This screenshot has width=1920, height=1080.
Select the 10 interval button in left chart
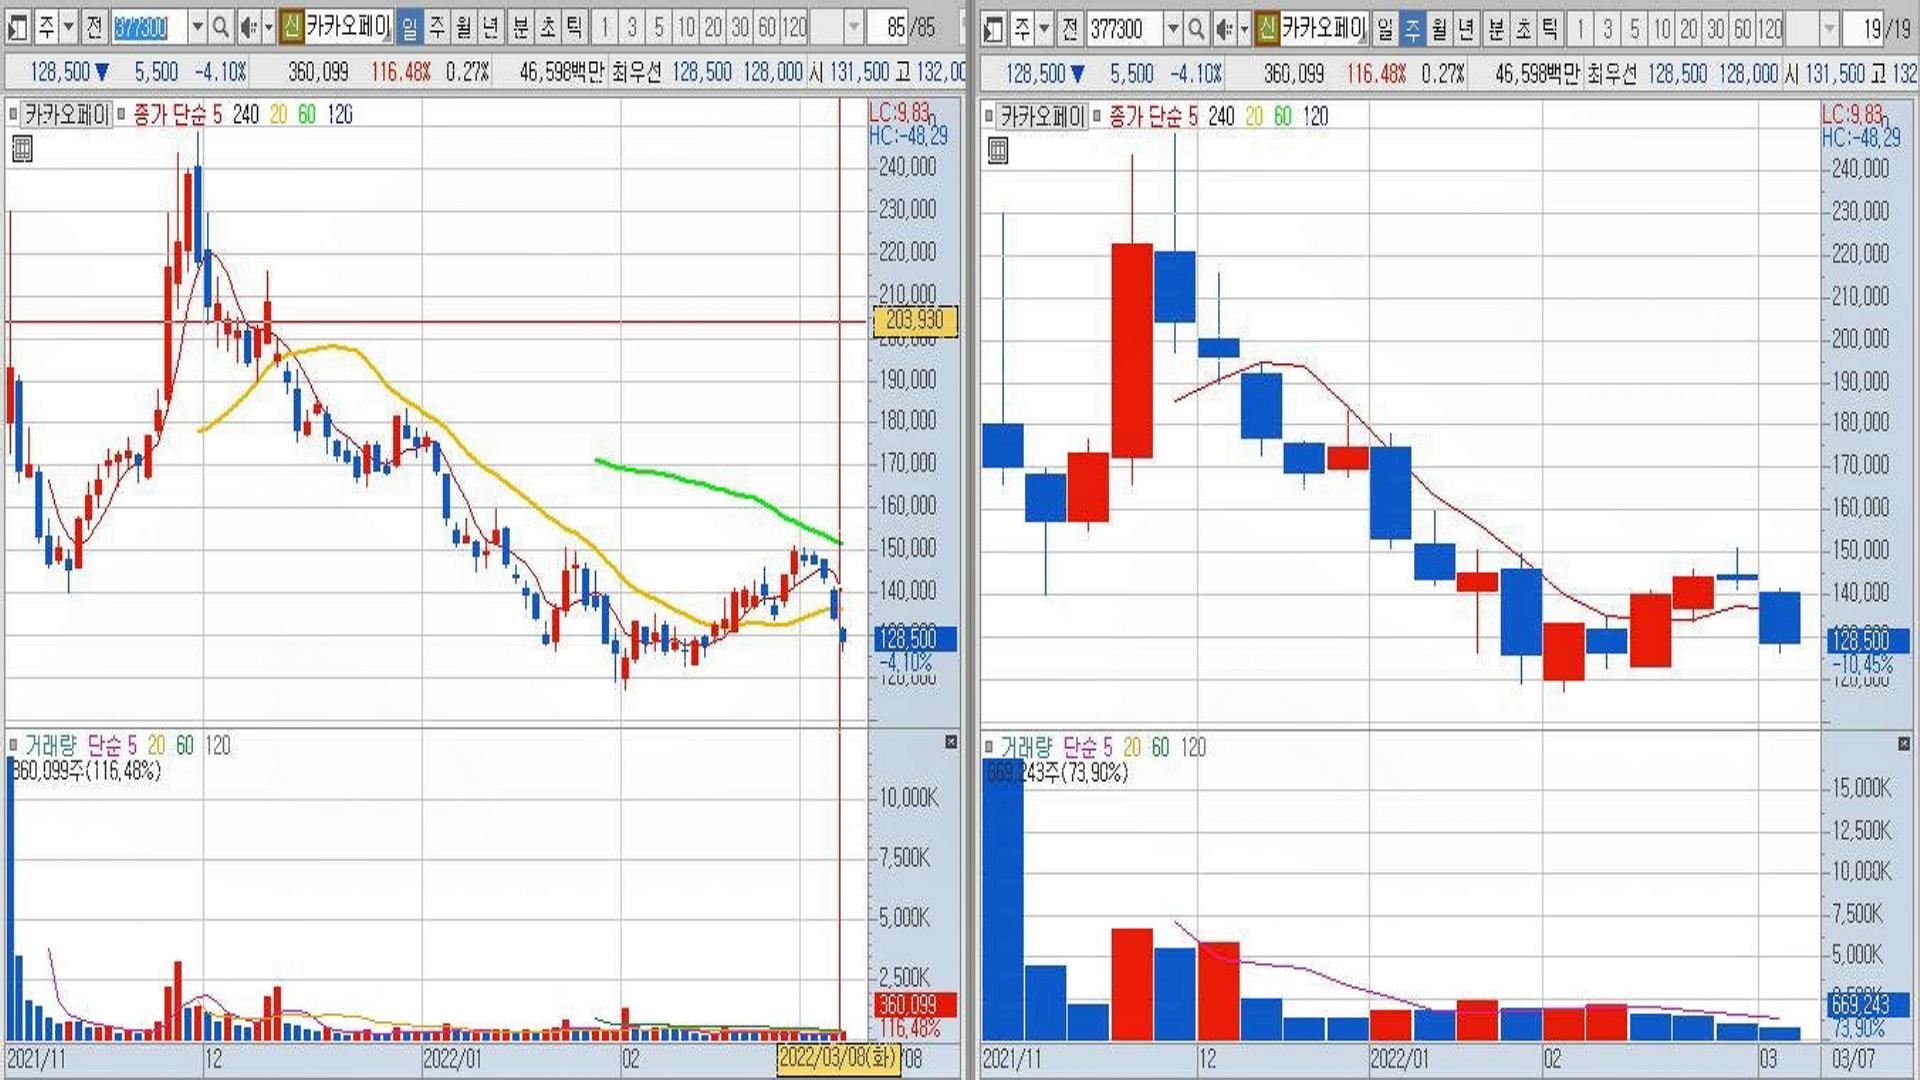click(x=686, y=28)
